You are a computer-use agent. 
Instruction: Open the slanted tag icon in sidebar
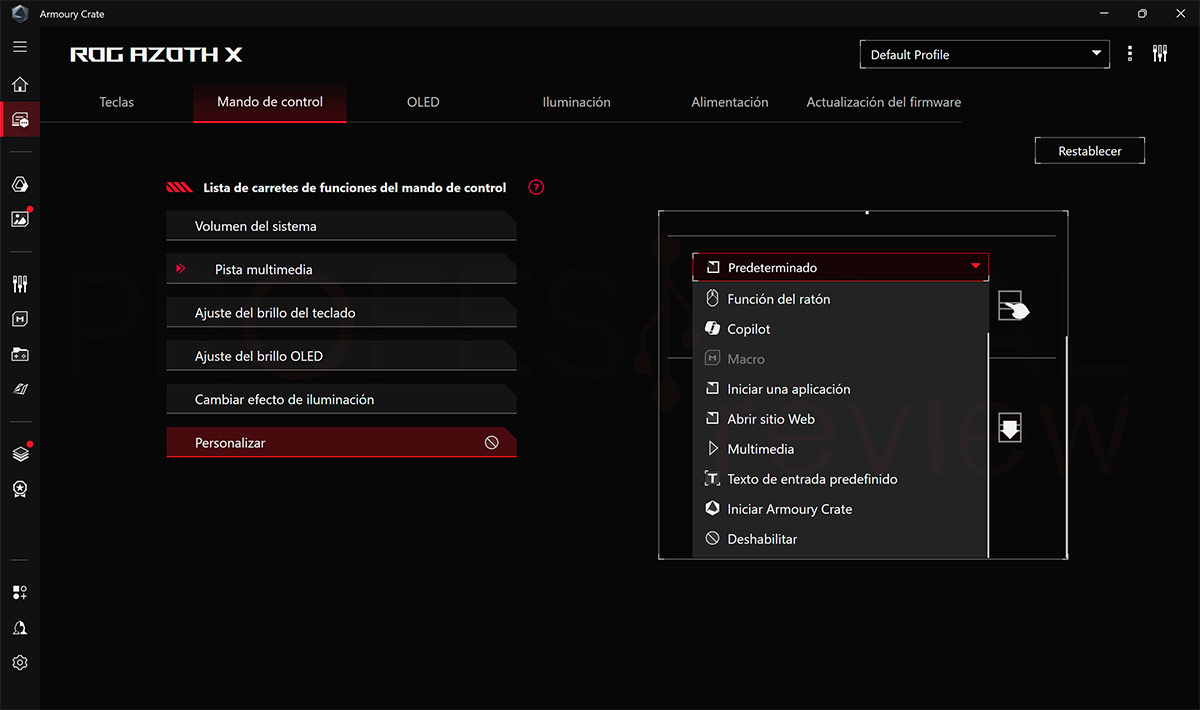[x=20, y=388]
